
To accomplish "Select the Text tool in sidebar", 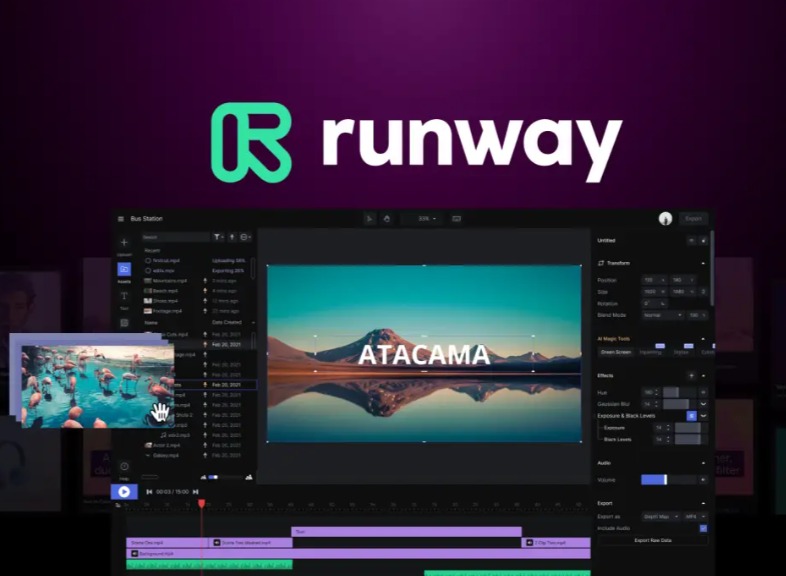I will (x=124, y=296).
